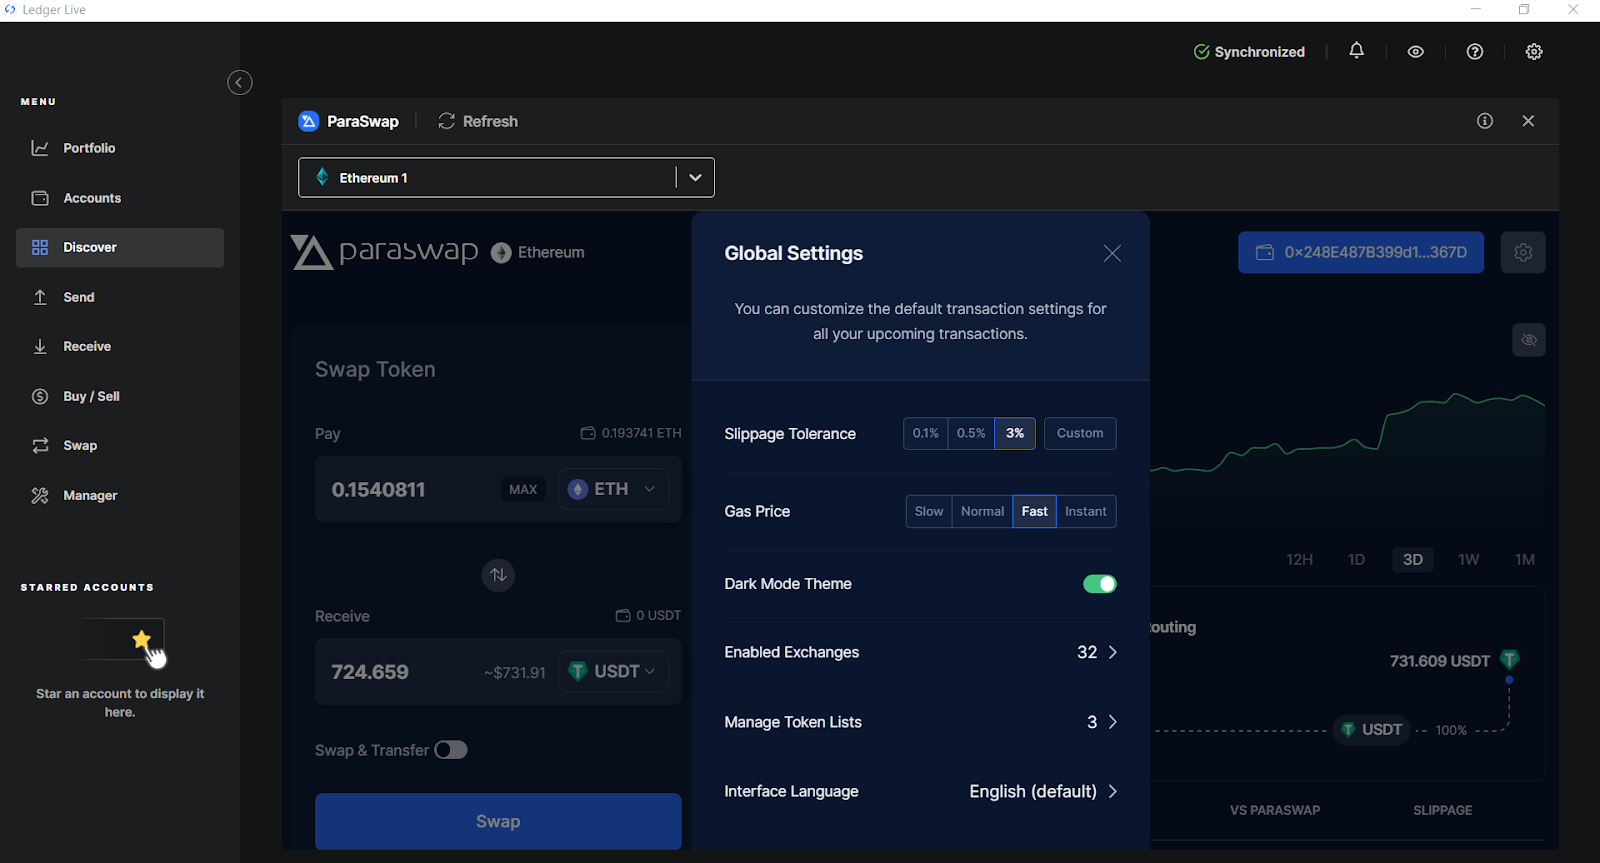The width and height of the screenshot is (1600, 863).
Task: Switch chart to 1W range
Action: (x=1469, y=559)
